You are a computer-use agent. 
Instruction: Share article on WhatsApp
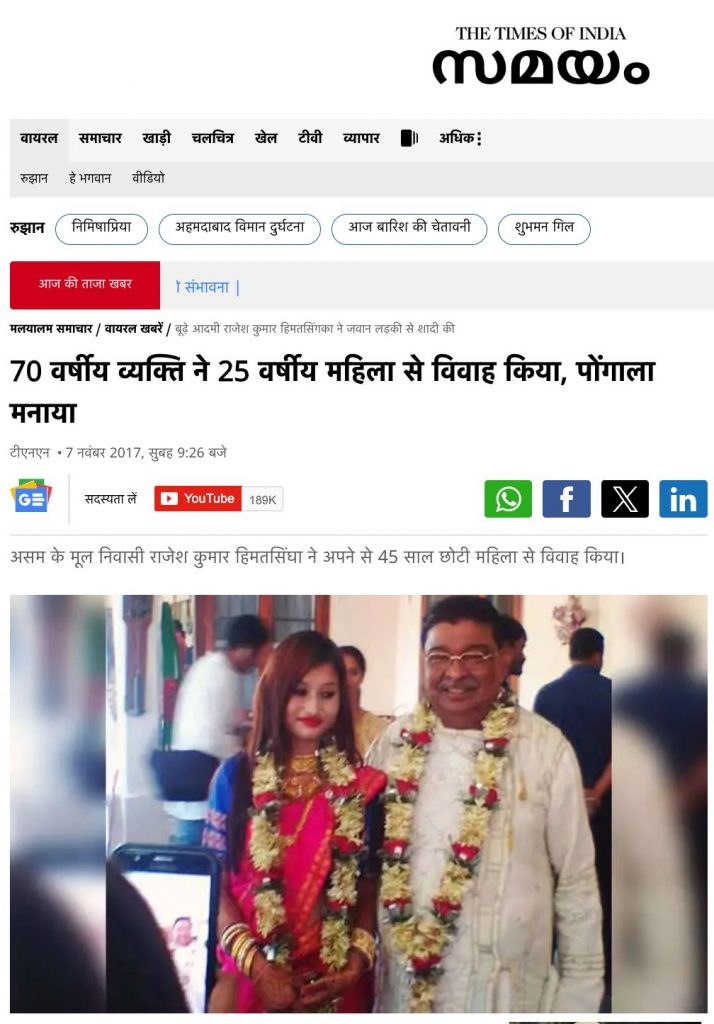(508, 499)
